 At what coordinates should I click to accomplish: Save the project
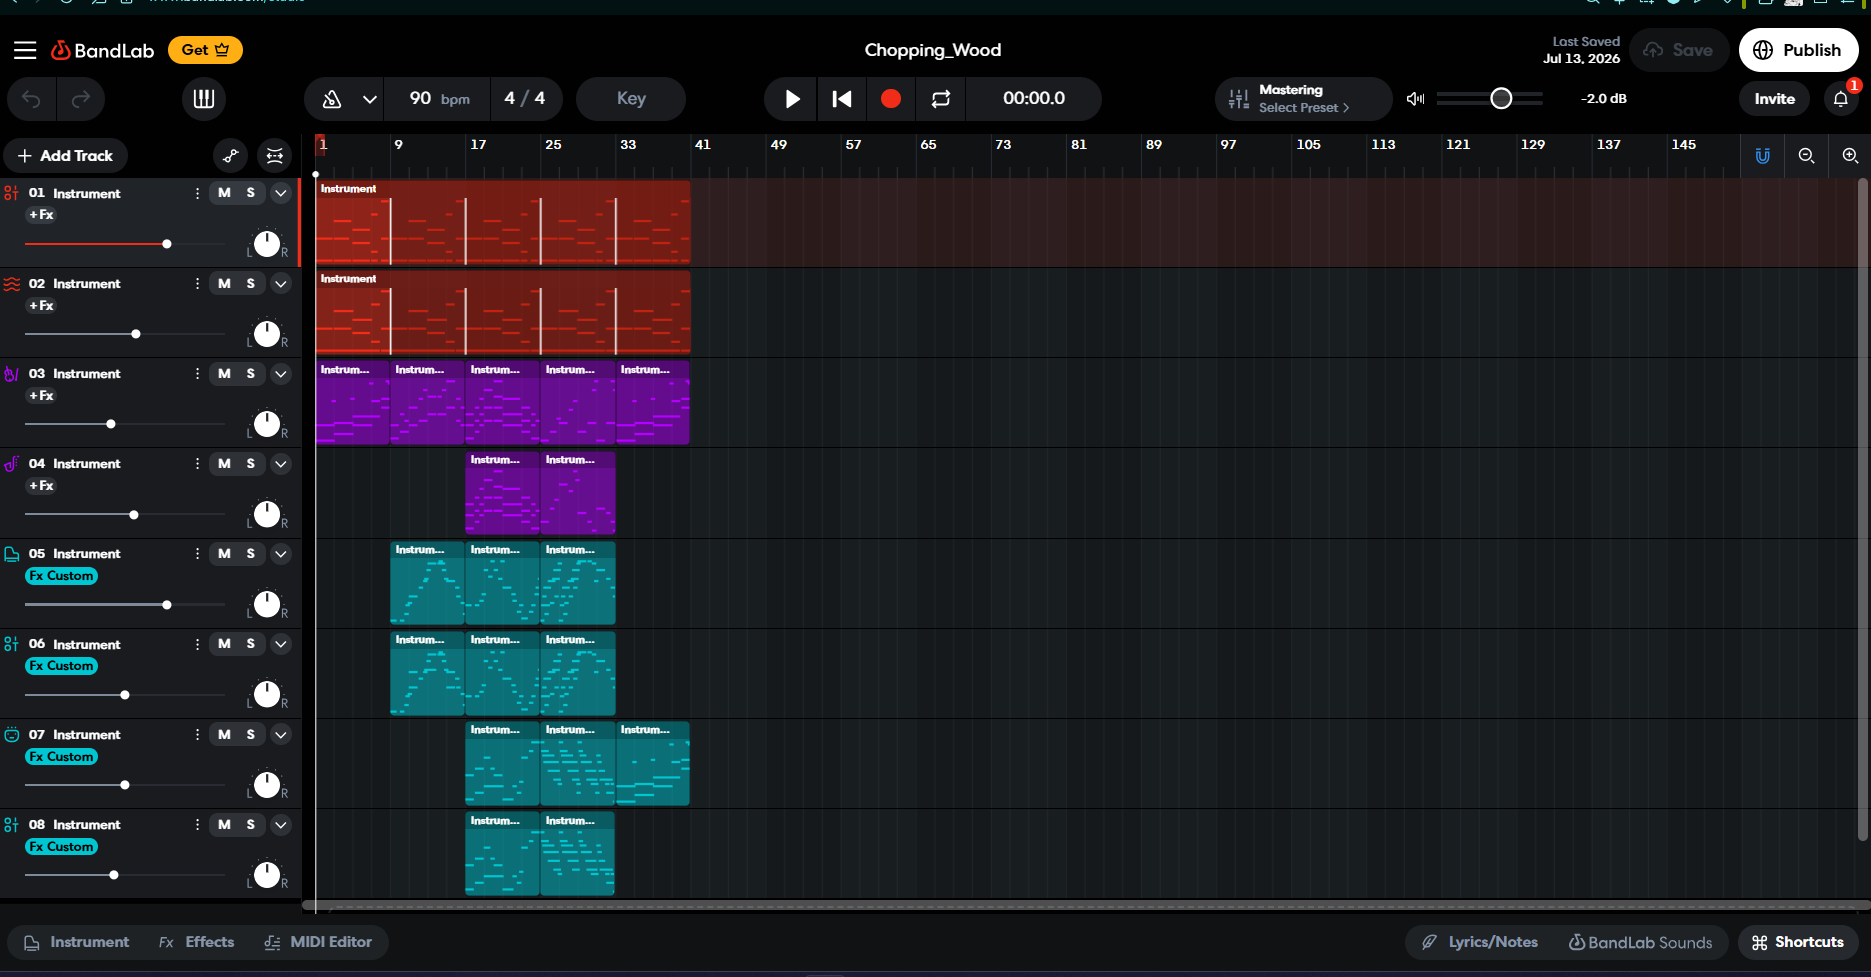click(1678, 50)
